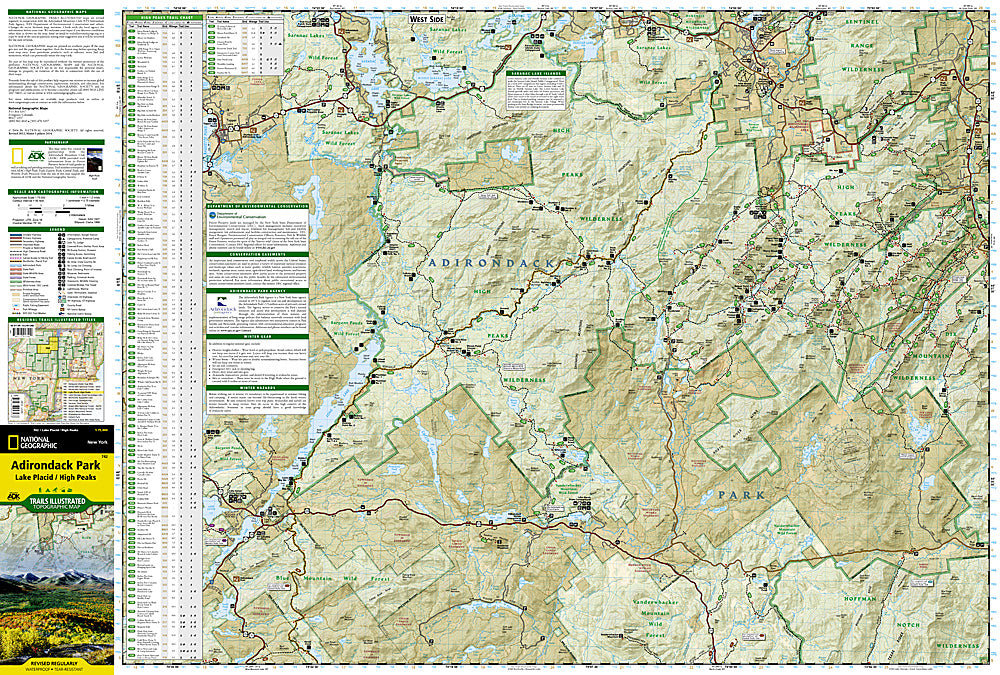Click the "Adirondack Park Agency" green header
1000x675 pixels.
258,291
